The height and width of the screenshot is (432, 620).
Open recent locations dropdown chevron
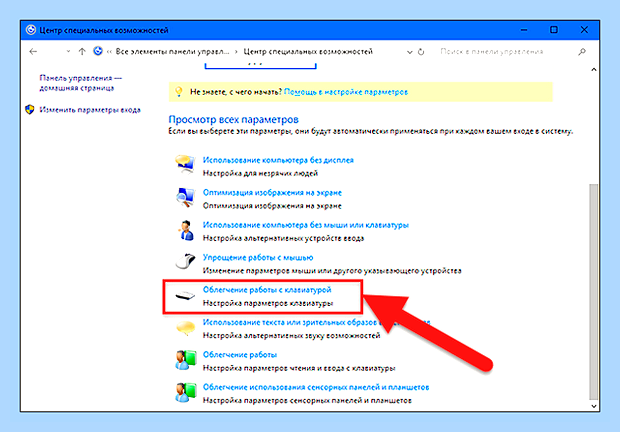click(x=68, y=51)
